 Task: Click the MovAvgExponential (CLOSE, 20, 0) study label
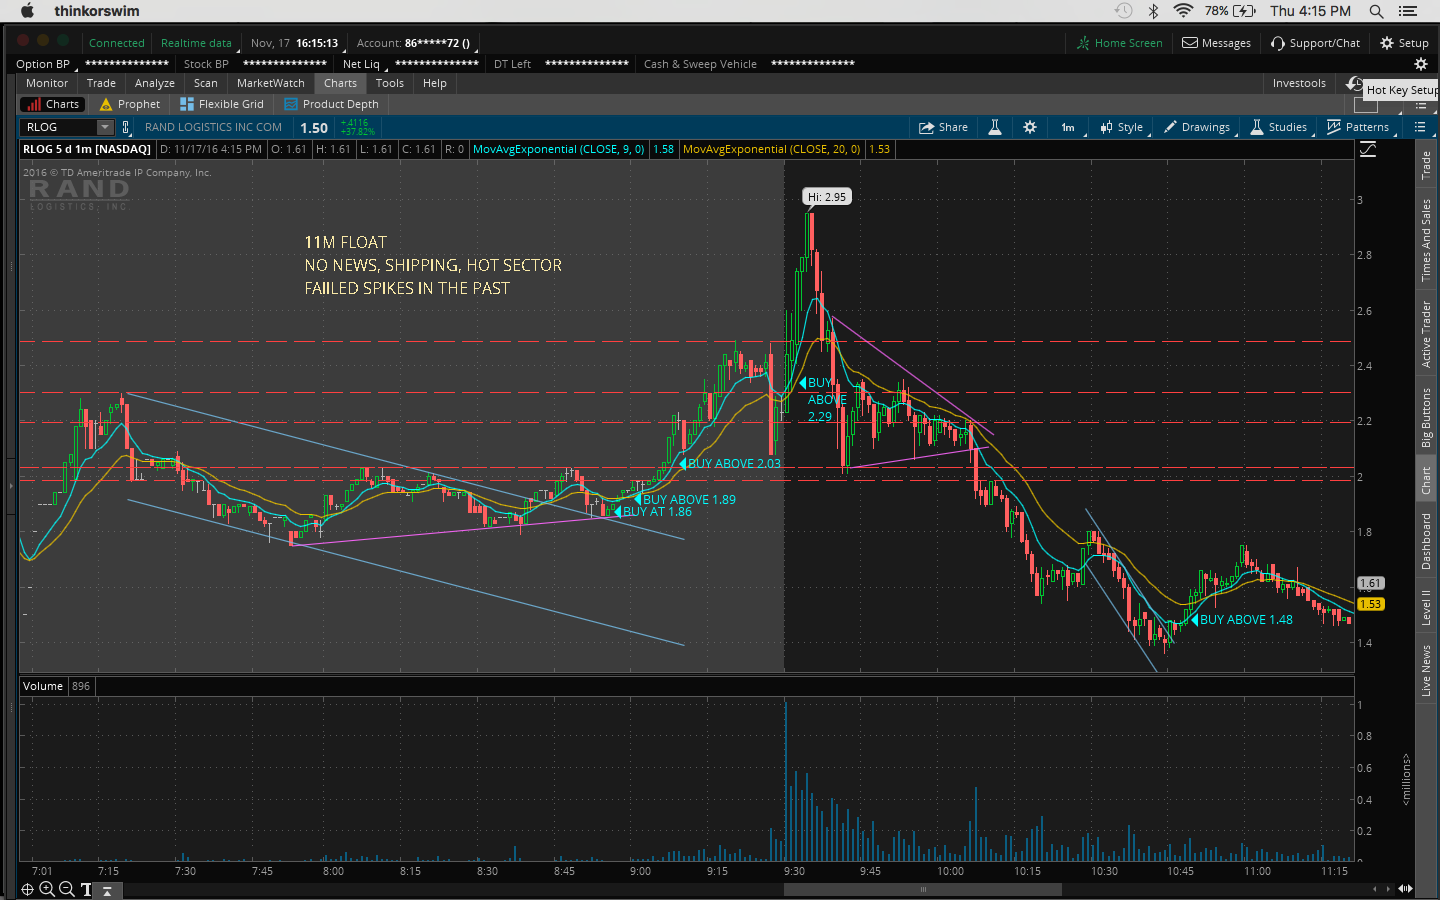tap(772, 149)
